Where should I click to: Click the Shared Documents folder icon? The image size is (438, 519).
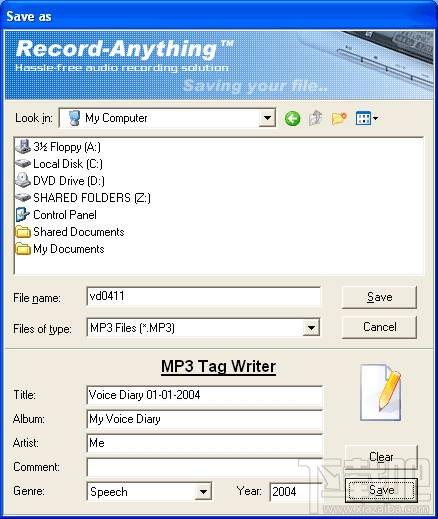click(23, 232)
